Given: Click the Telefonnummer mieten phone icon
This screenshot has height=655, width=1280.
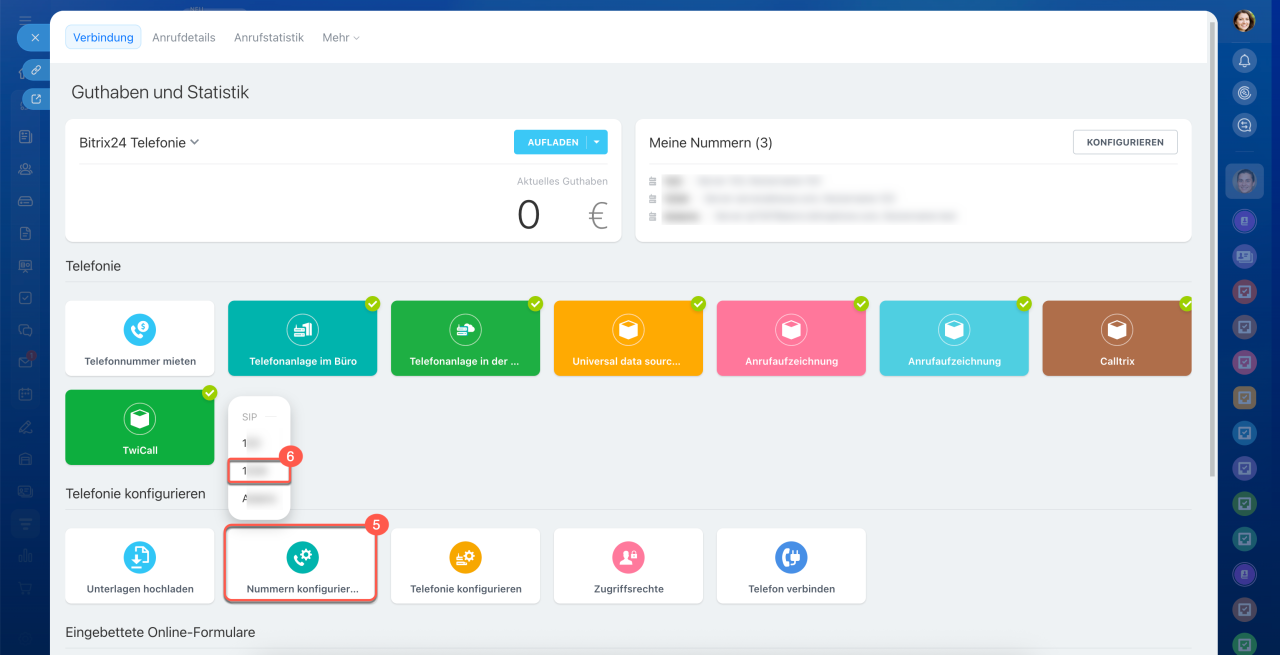Looking at the screenshot, I should 140,329.
